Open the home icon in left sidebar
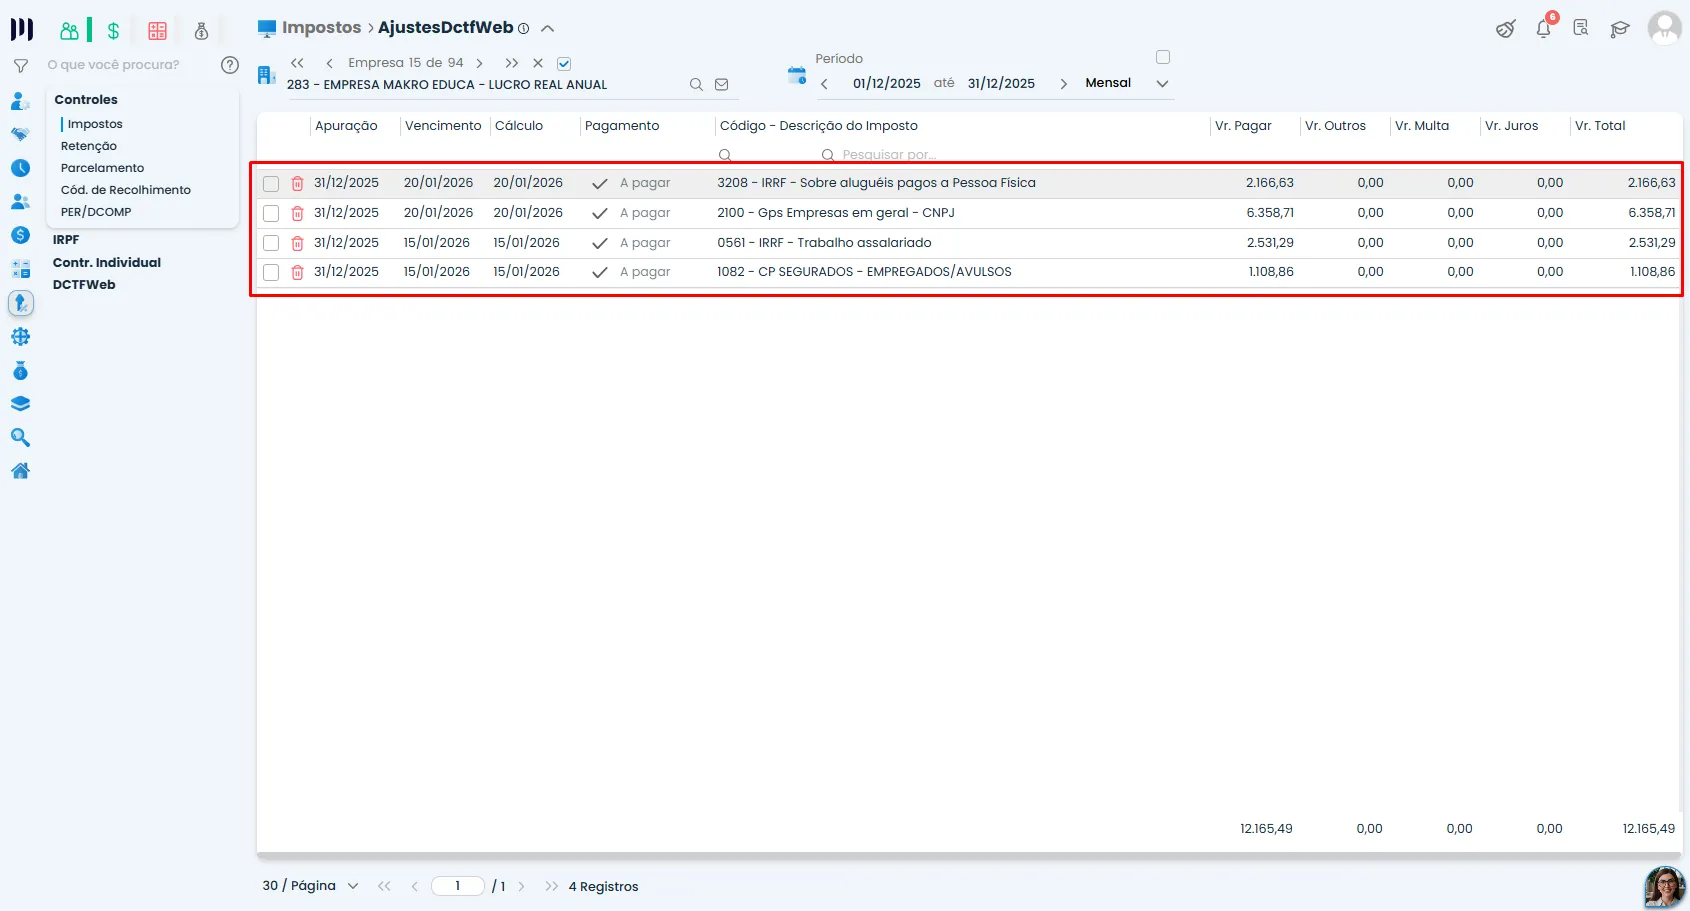 pyautogui.click(x=20, y=471)
